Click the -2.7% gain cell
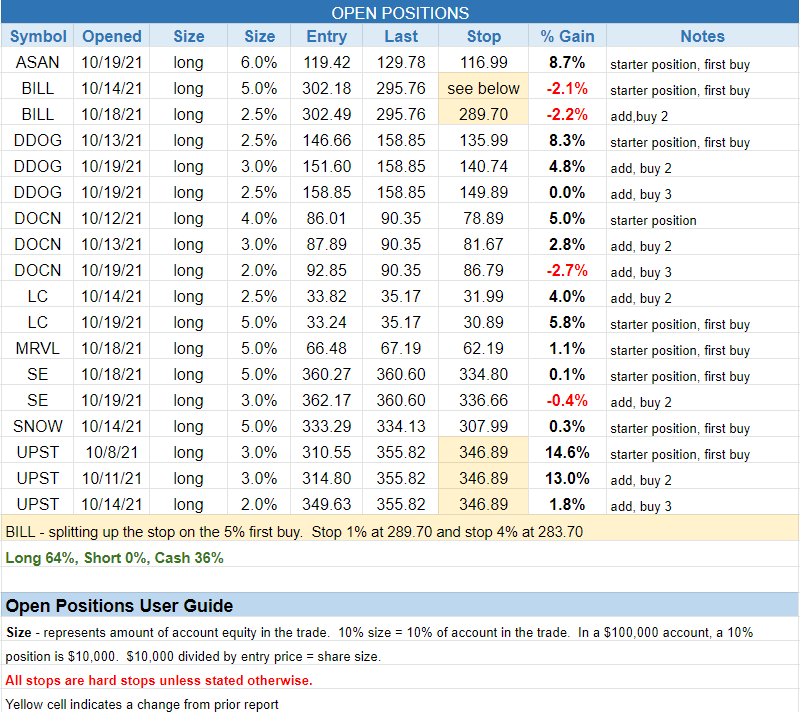The image size is (800, 712). pos(567,270)
